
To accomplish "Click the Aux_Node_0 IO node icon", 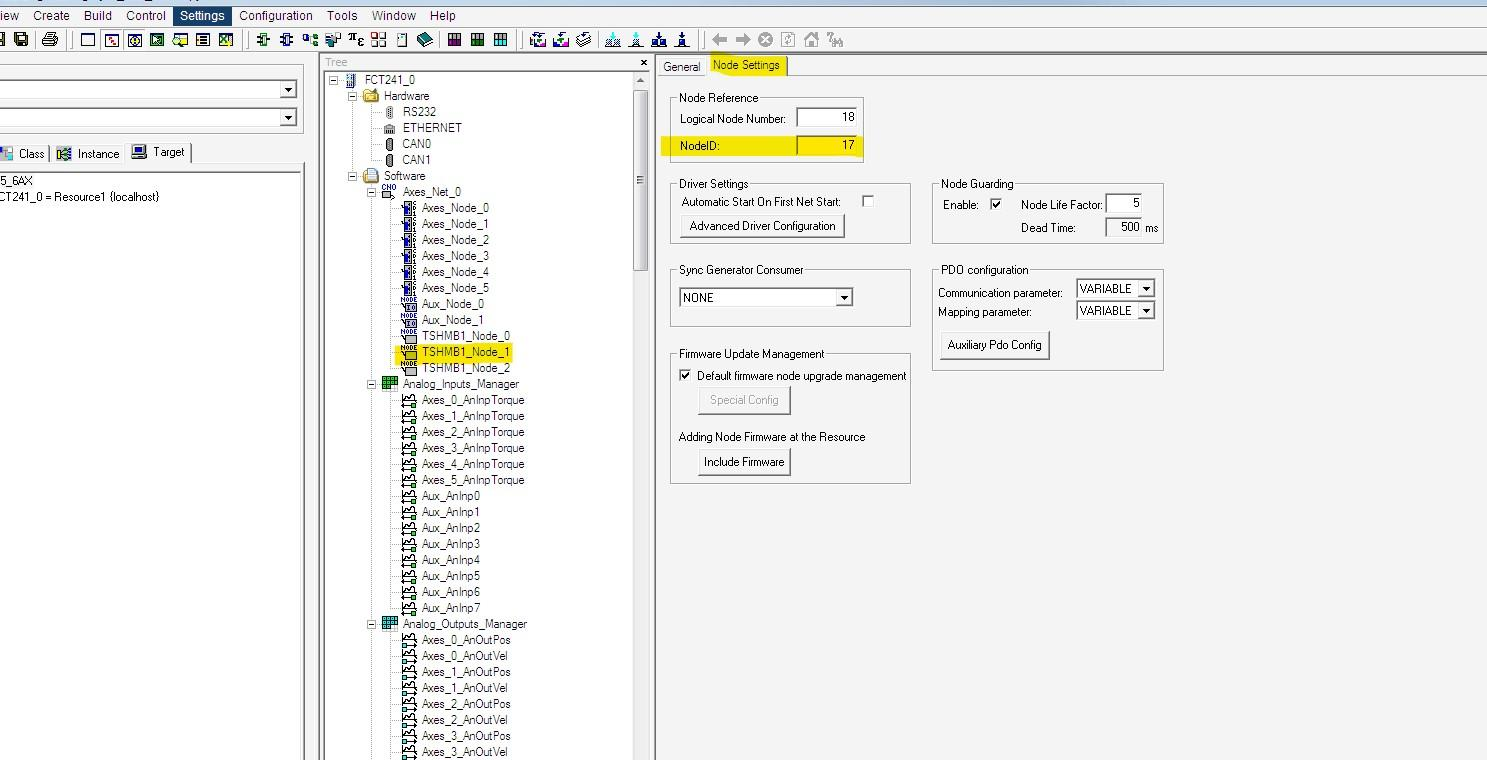I will pyautogui.click(x=409, y=304).
